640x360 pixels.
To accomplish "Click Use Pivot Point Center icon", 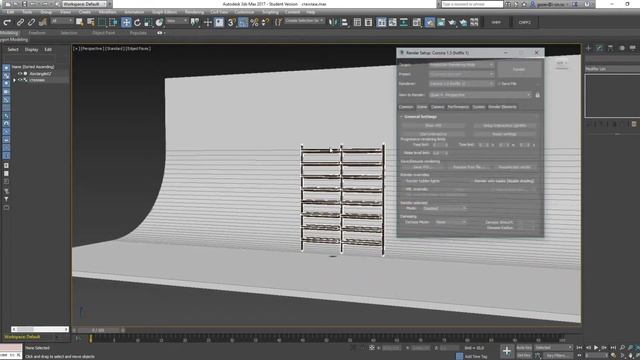I will pos(196,22).
